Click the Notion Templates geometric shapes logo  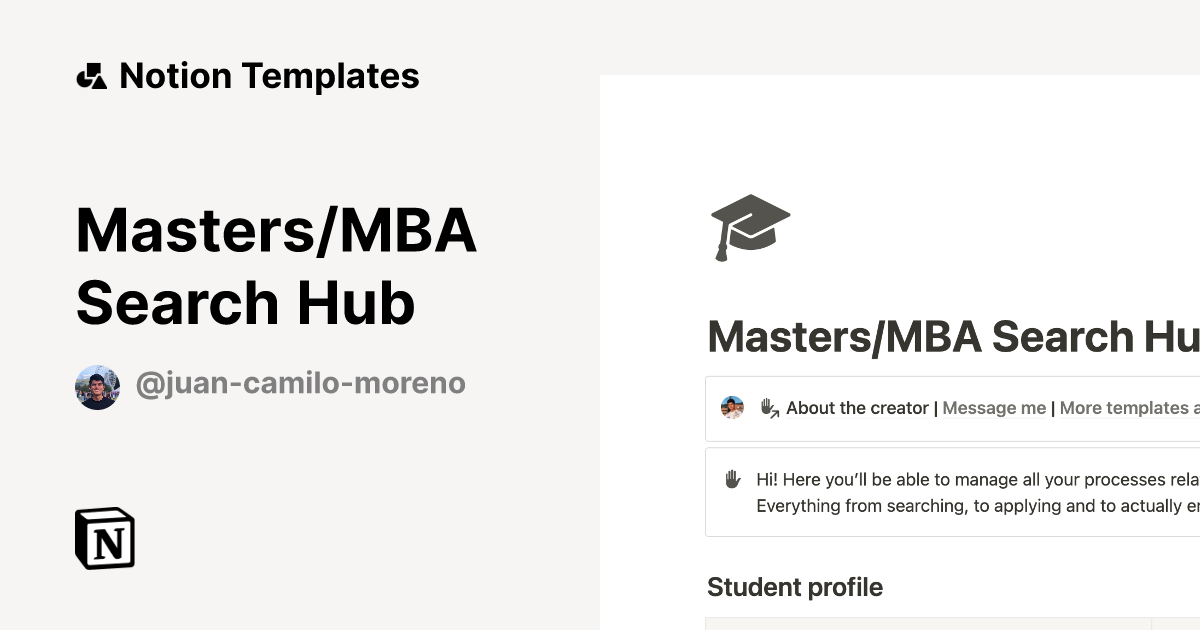[93, 75]
